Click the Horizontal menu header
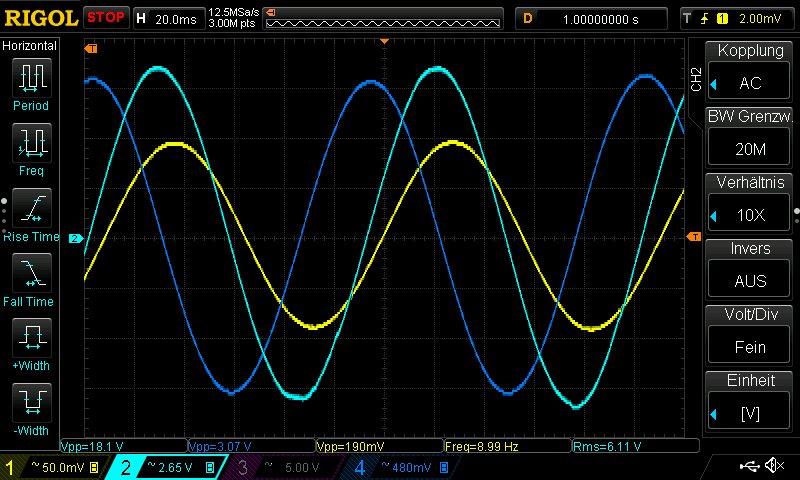 point(30,45)
